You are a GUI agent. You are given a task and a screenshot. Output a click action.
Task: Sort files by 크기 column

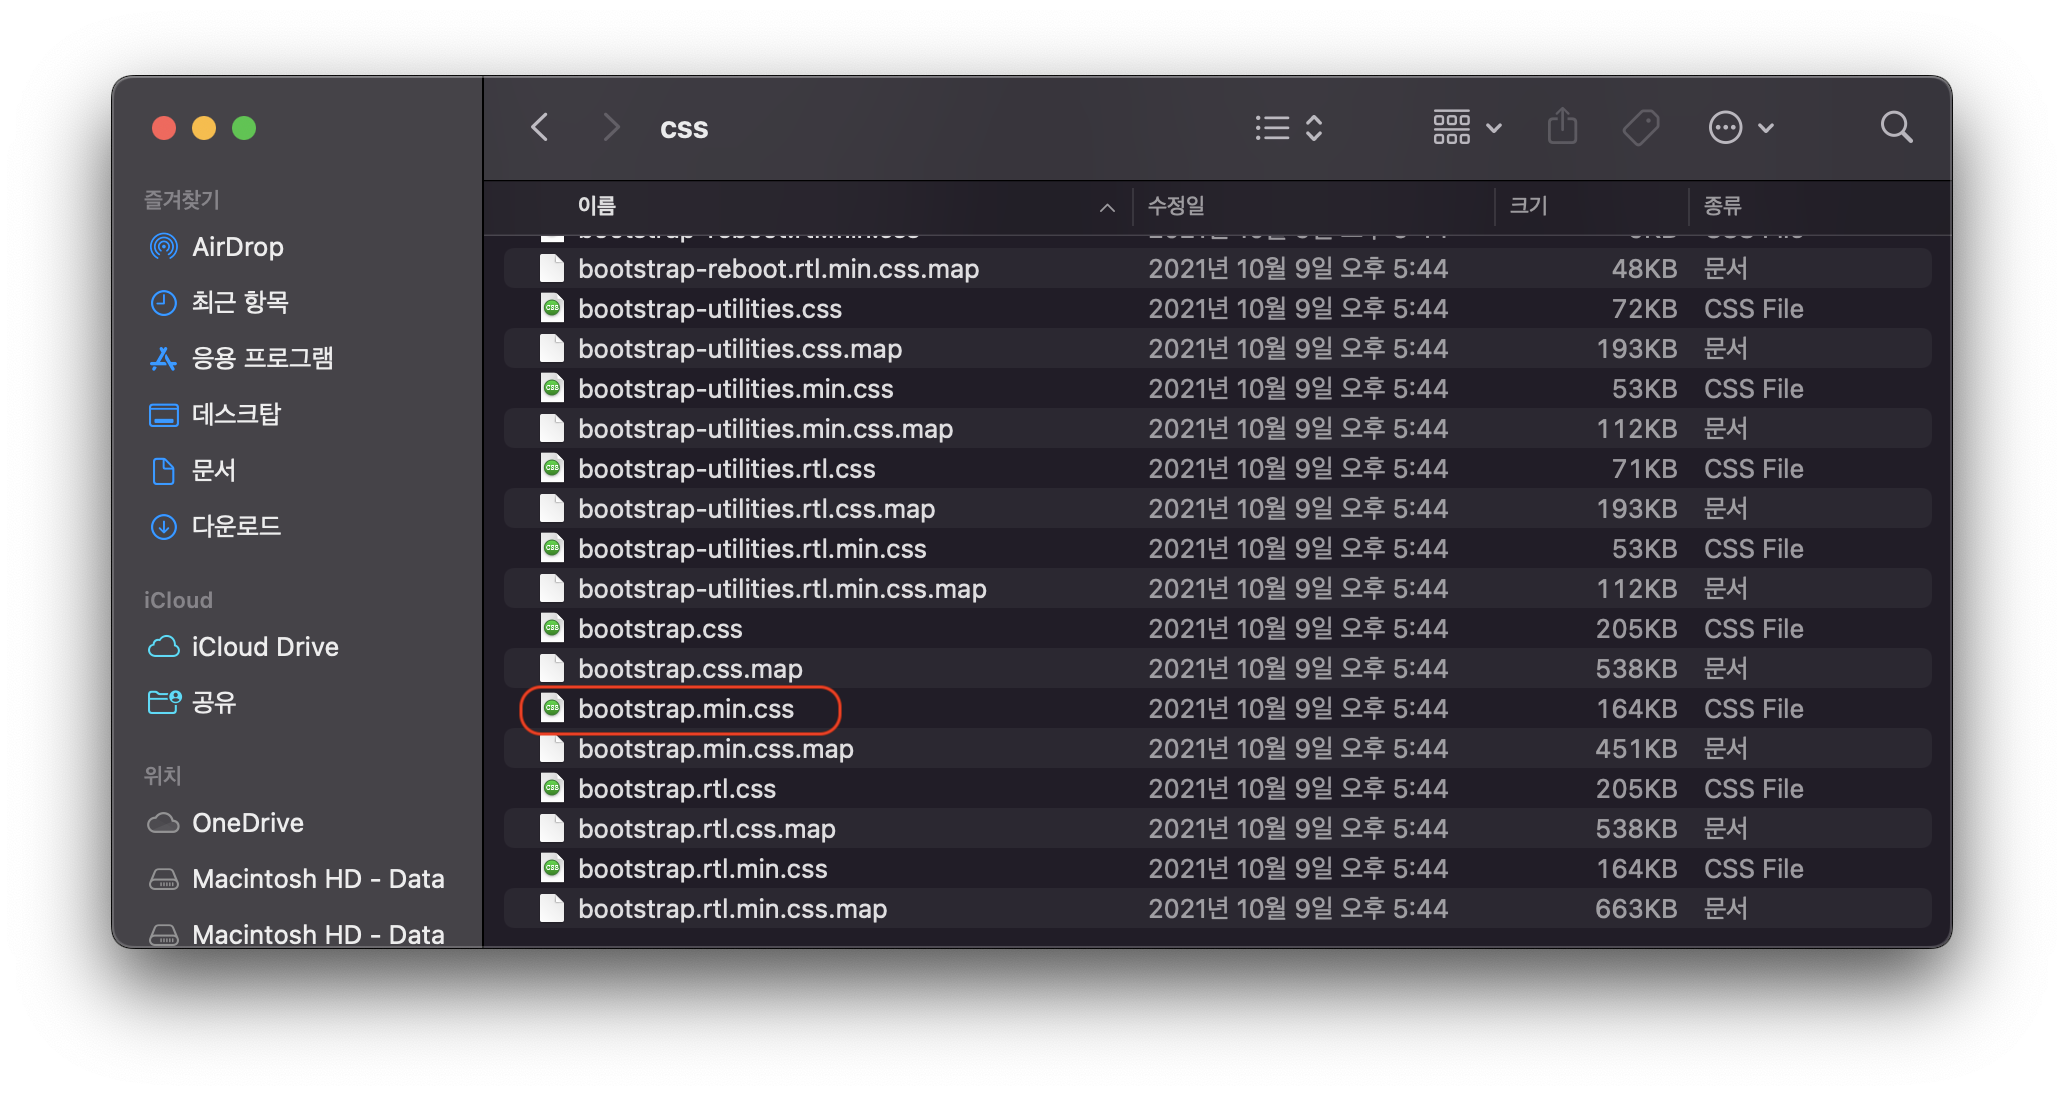click(x=1528, y=206)
